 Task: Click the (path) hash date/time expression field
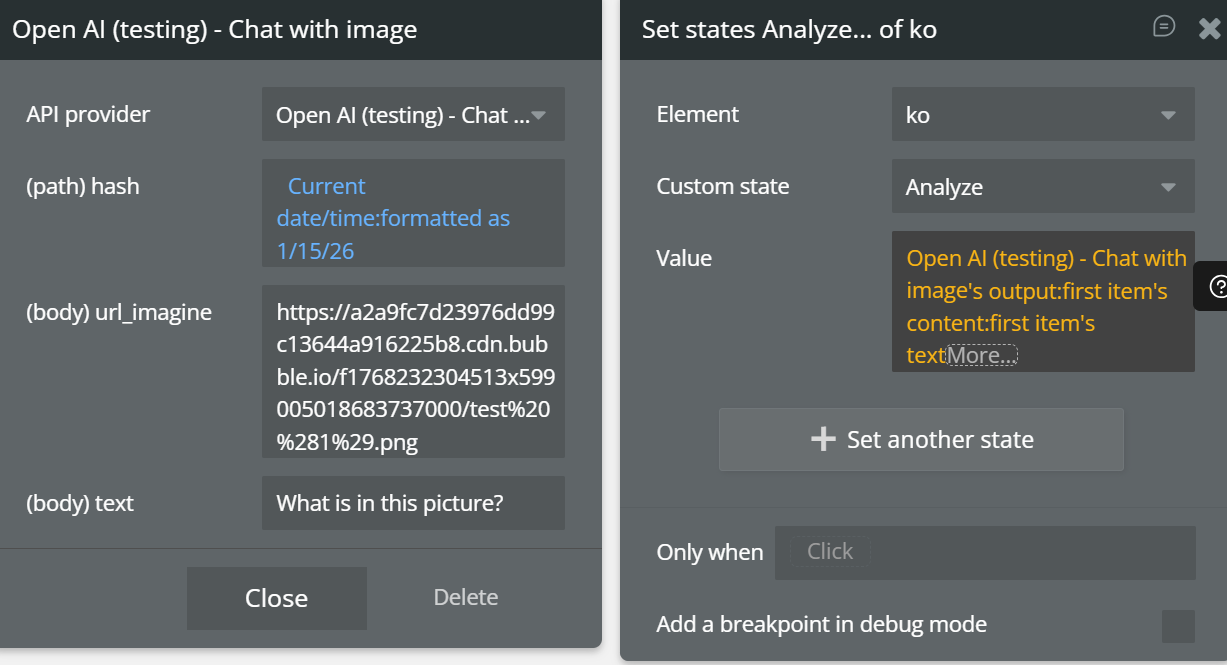[413, 218]
